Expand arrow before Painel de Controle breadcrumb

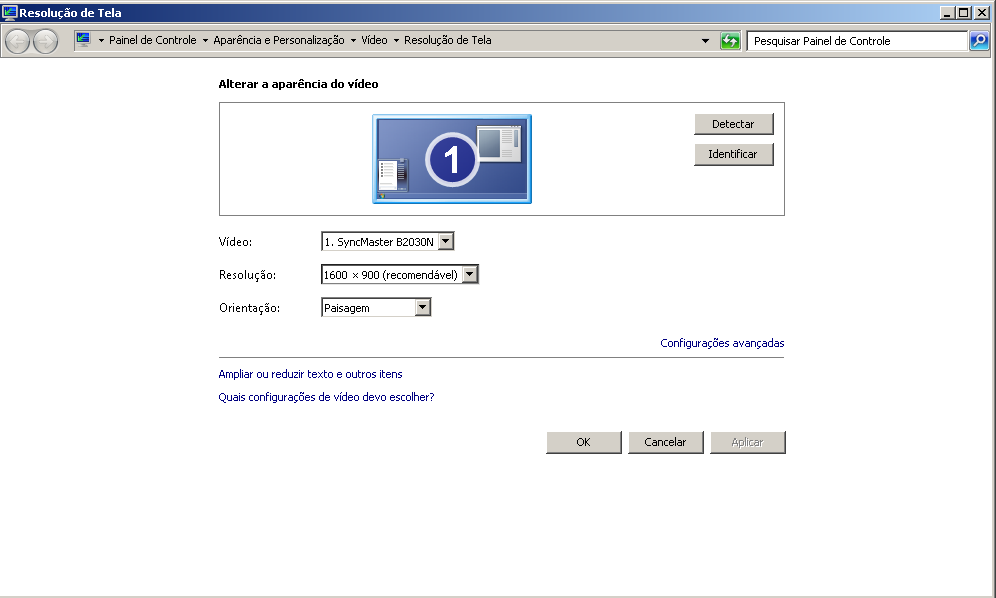pos(101,41)
